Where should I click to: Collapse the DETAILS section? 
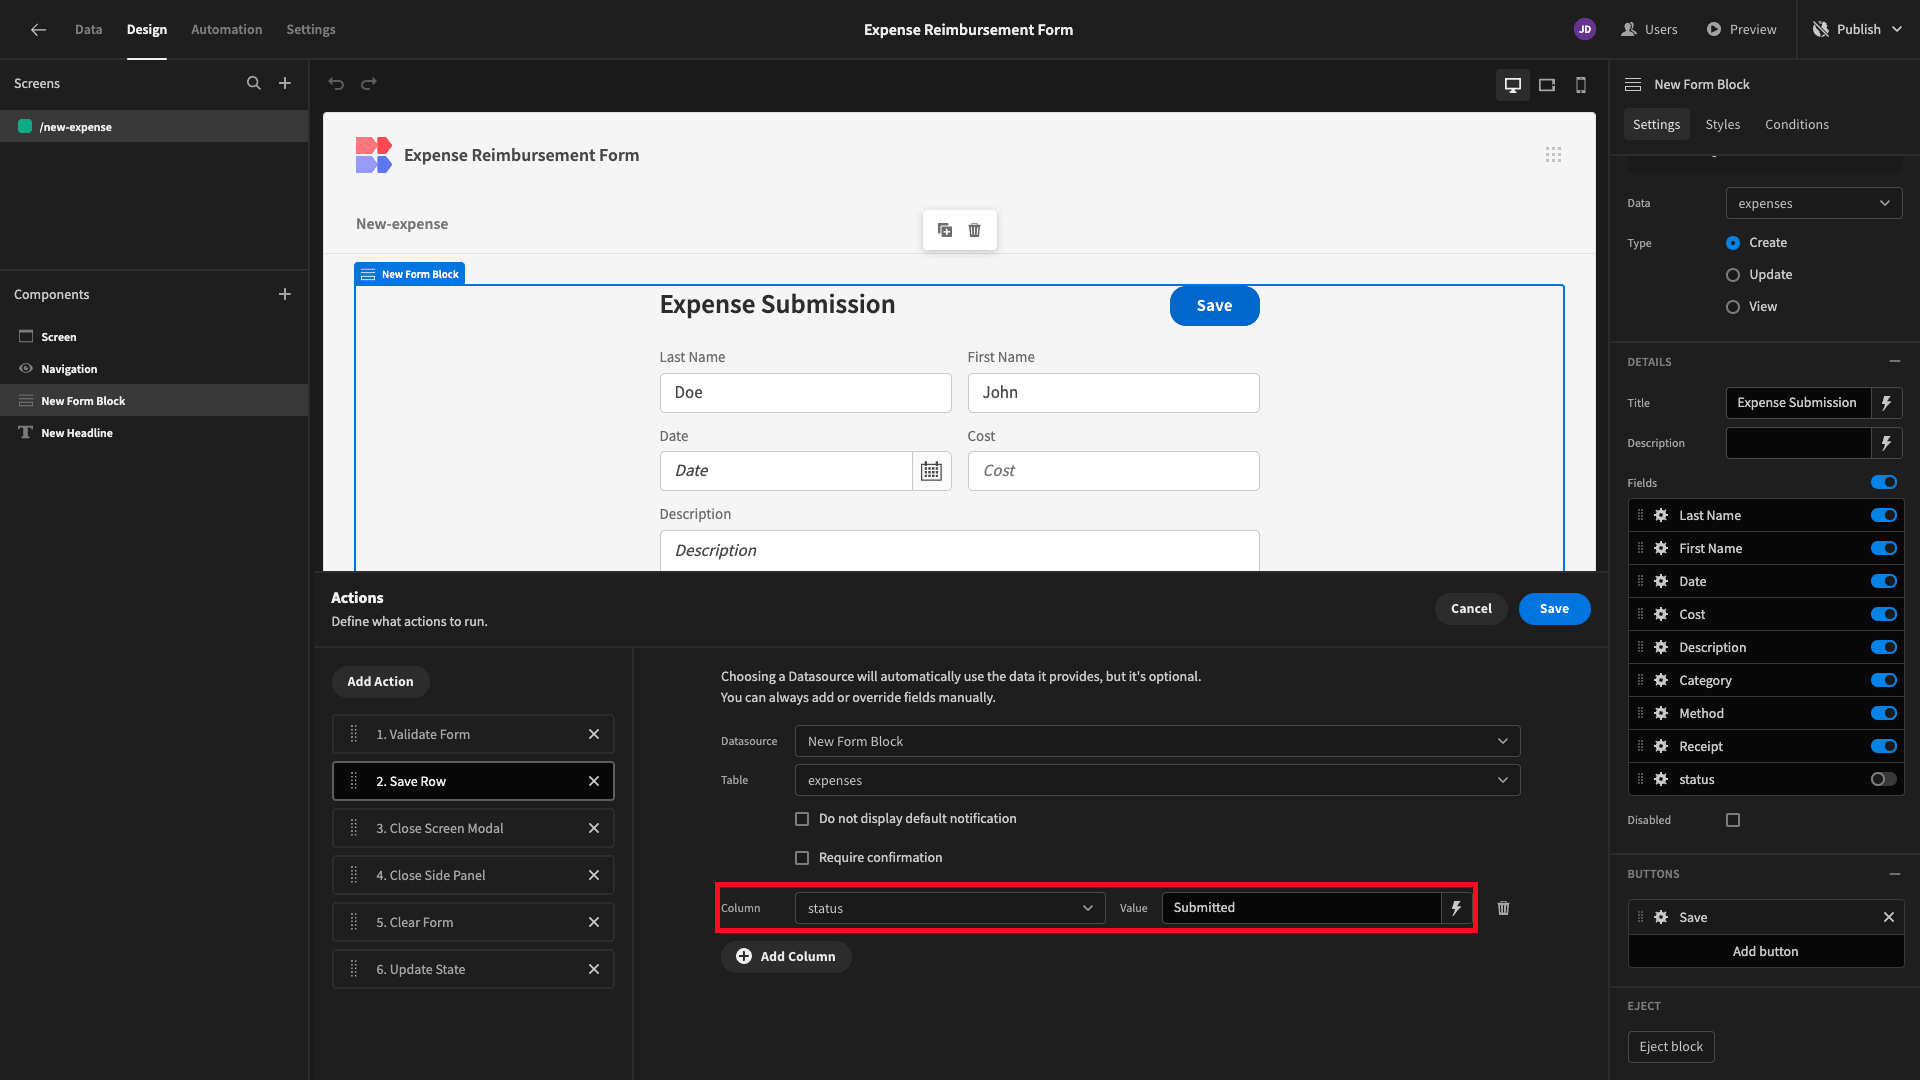tap(1894, 362)
